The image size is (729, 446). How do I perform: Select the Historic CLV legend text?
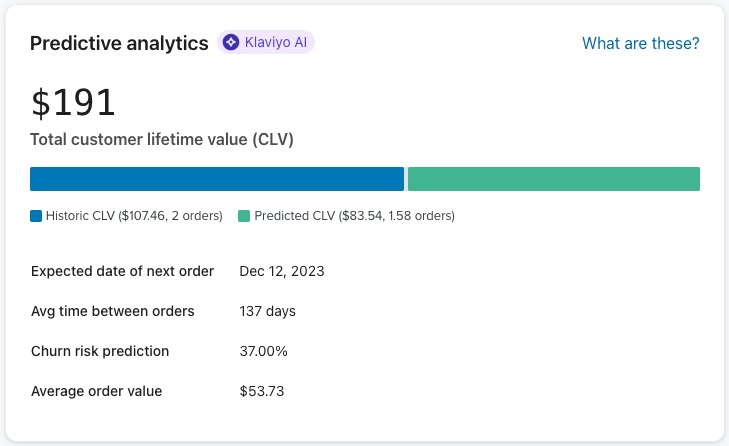tap(134, 216)
